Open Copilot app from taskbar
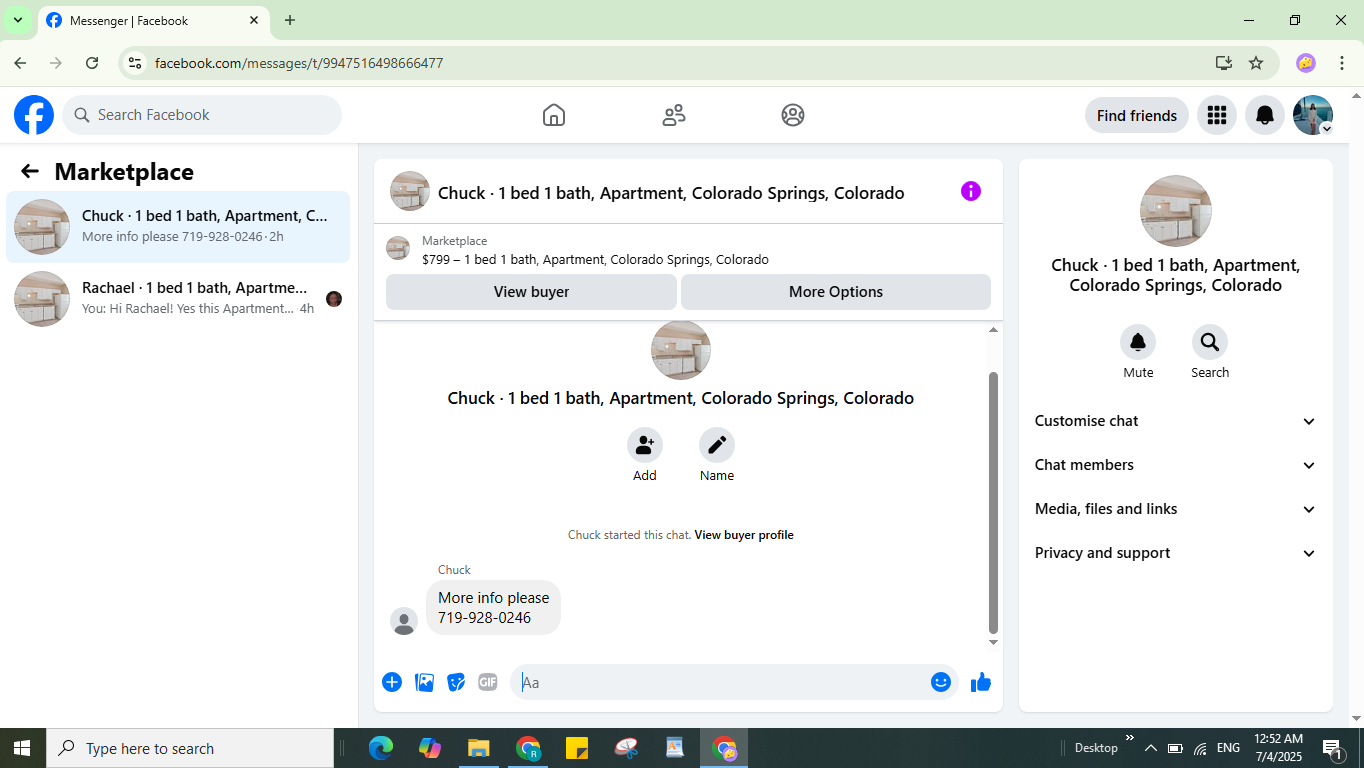The height and width of the screenshot is (768, 1364). tap(430, 748)
